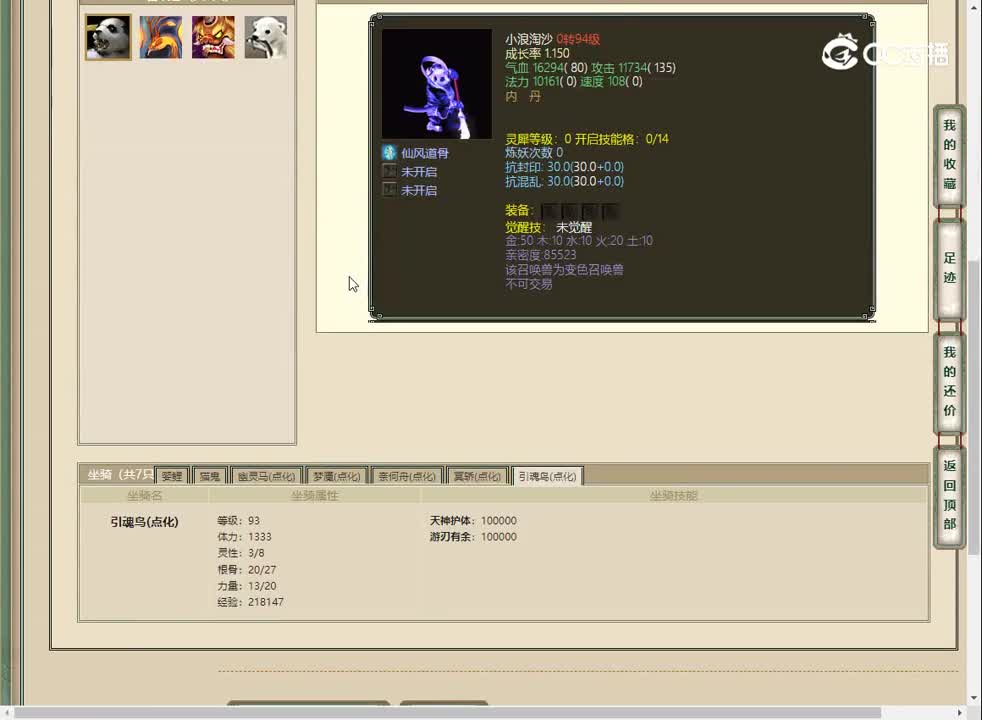Click the first 未开启 skill slot icon
This screenshot has height=720, width=982.
[x=389, y=172]
